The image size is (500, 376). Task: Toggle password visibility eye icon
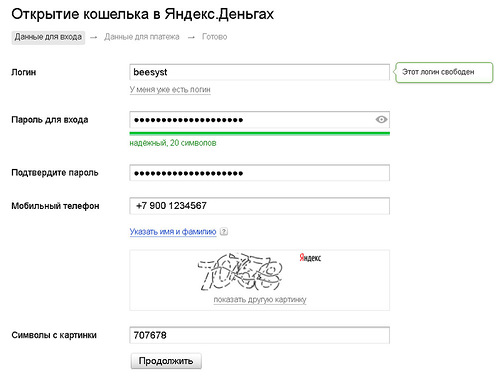[x=381, y=119]
